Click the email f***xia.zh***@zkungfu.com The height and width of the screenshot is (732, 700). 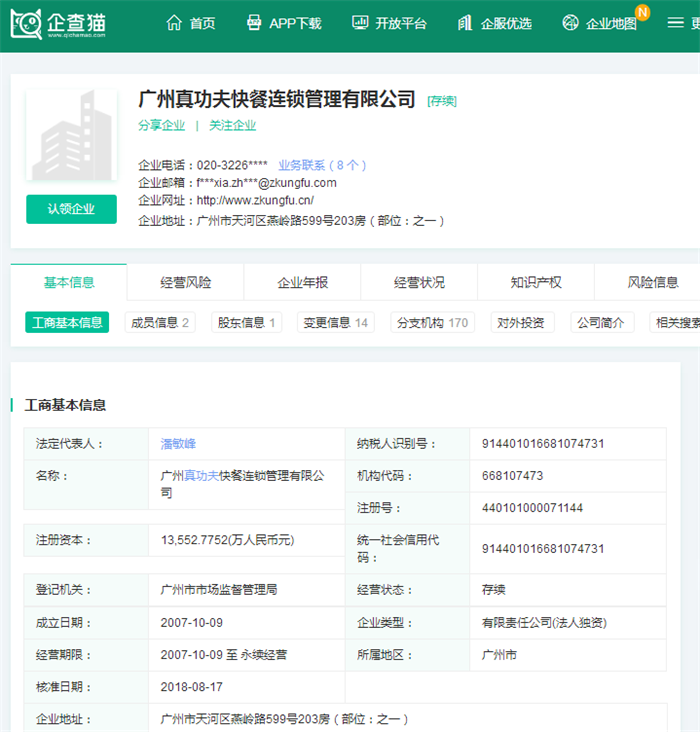click(x=266, y=183)
